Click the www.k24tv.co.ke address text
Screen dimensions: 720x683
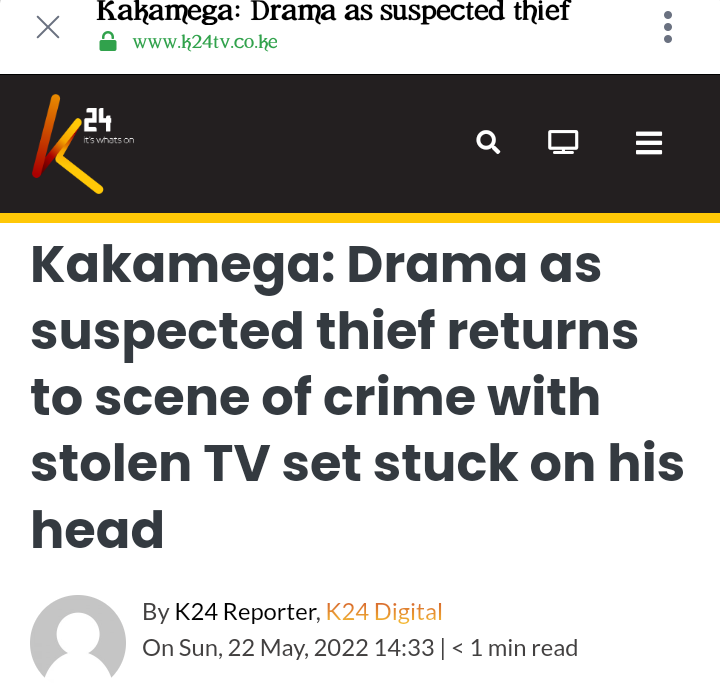(x=205, y=42)
